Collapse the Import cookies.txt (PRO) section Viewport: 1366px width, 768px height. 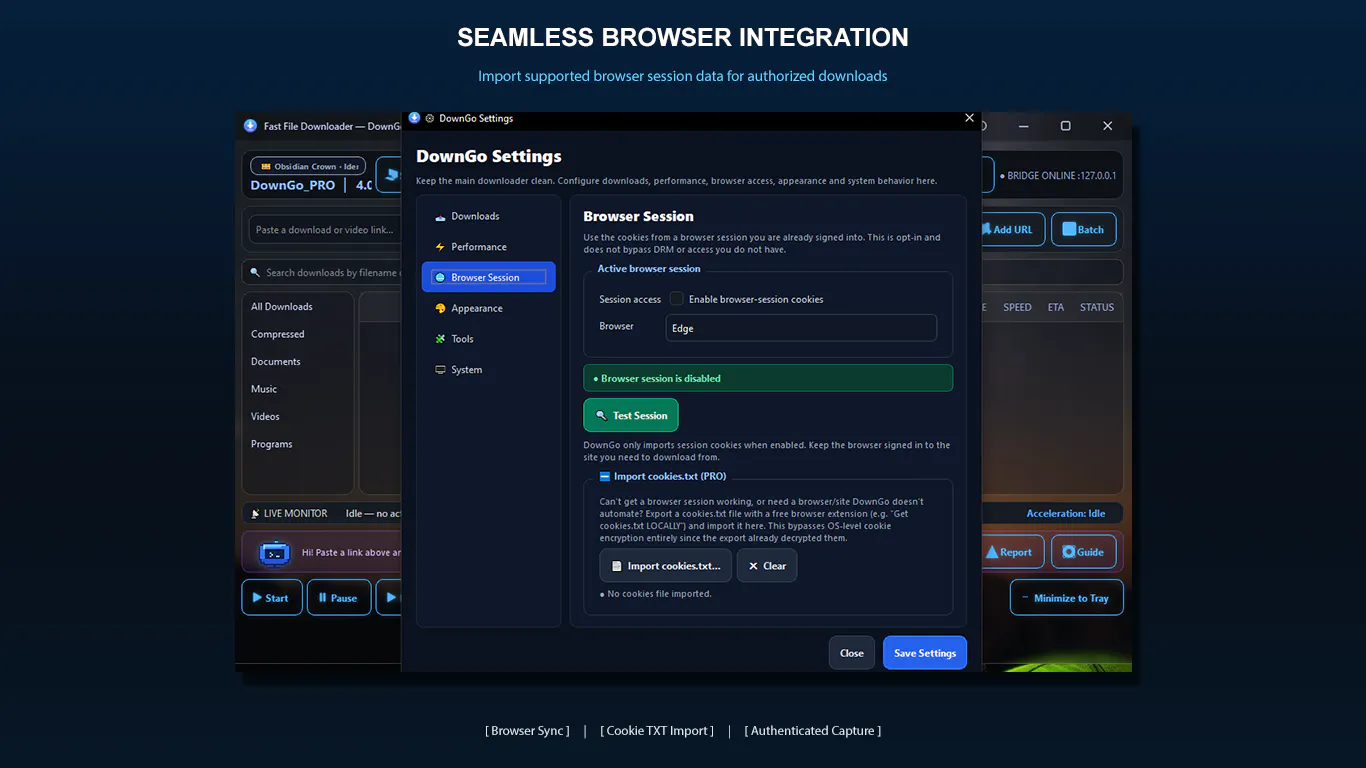(x=605, y=477)
